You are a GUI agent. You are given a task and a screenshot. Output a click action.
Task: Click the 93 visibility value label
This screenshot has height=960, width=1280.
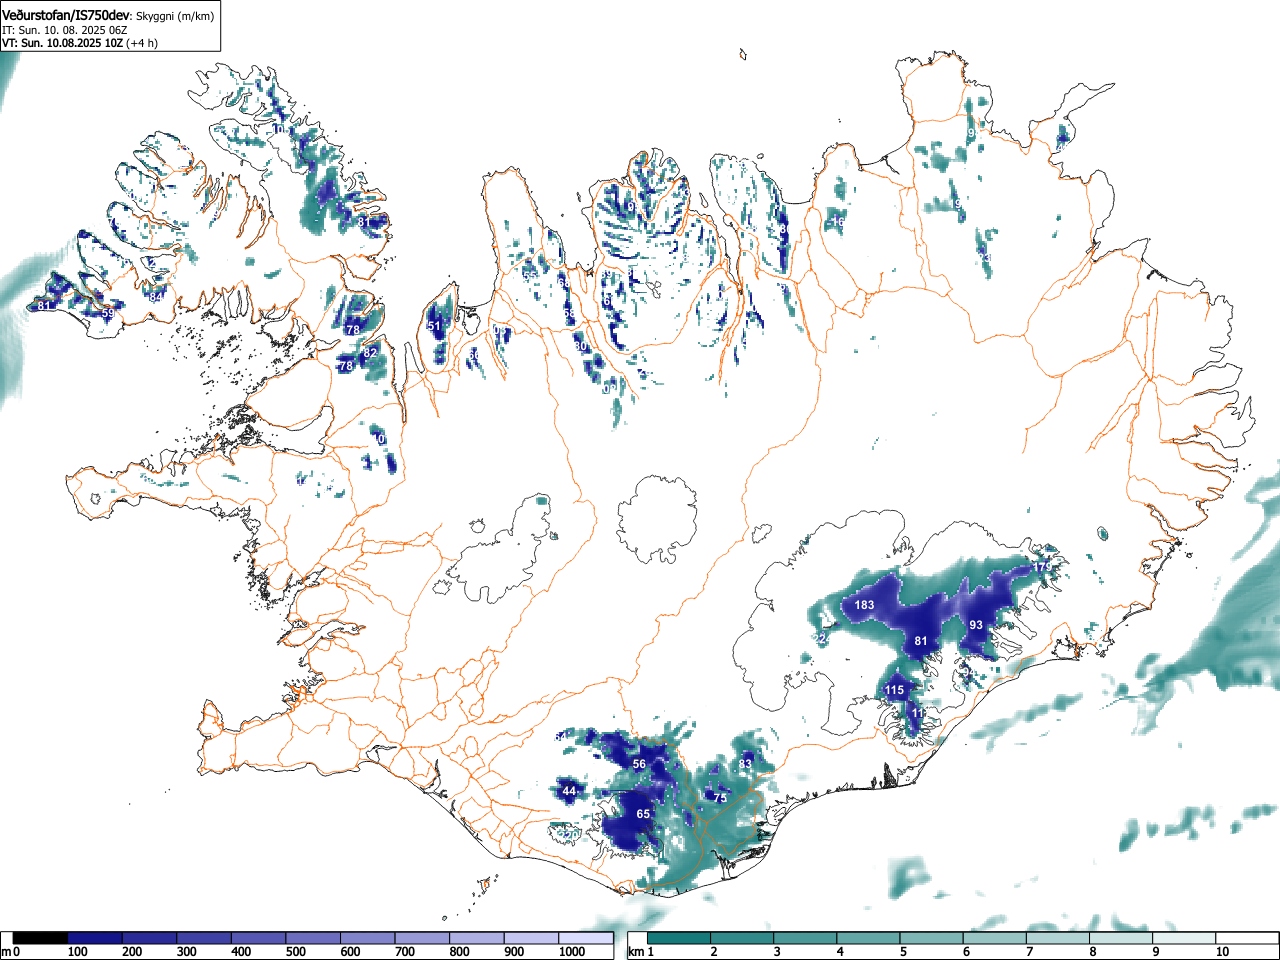(976, 625)
